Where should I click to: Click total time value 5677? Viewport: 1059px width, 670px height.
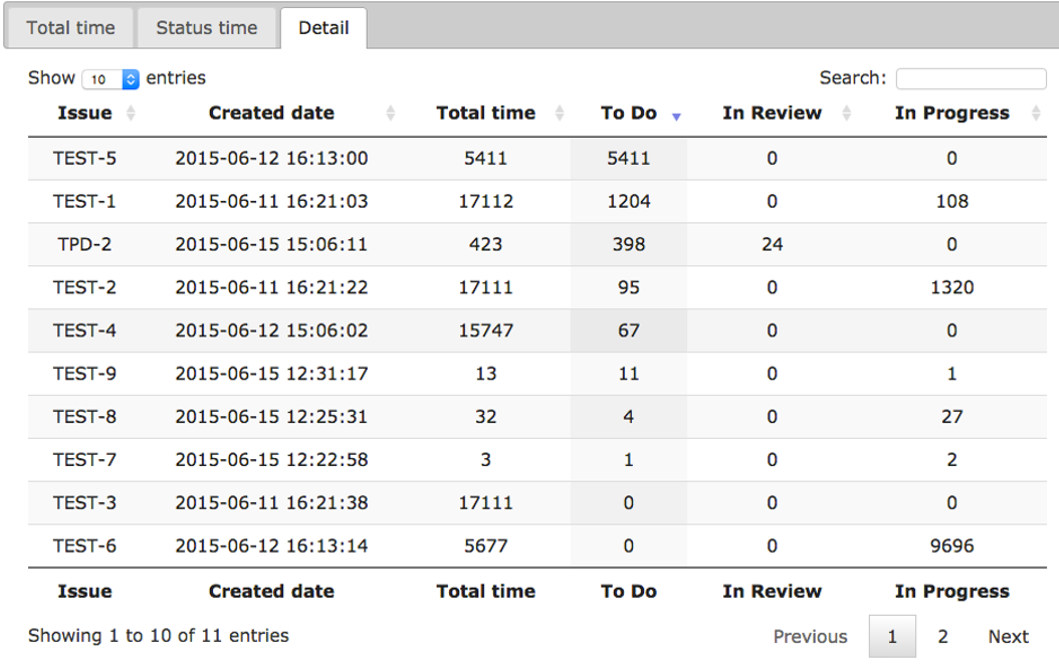486,546
